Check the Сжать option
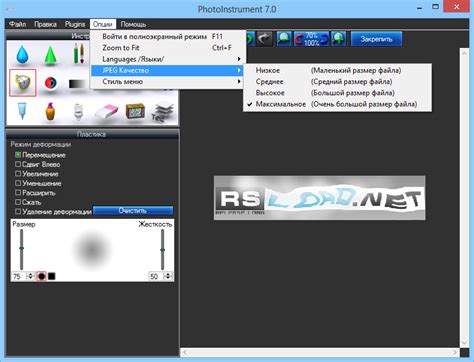Viewport: 474px width, 362px height. (x=18, y=202)
